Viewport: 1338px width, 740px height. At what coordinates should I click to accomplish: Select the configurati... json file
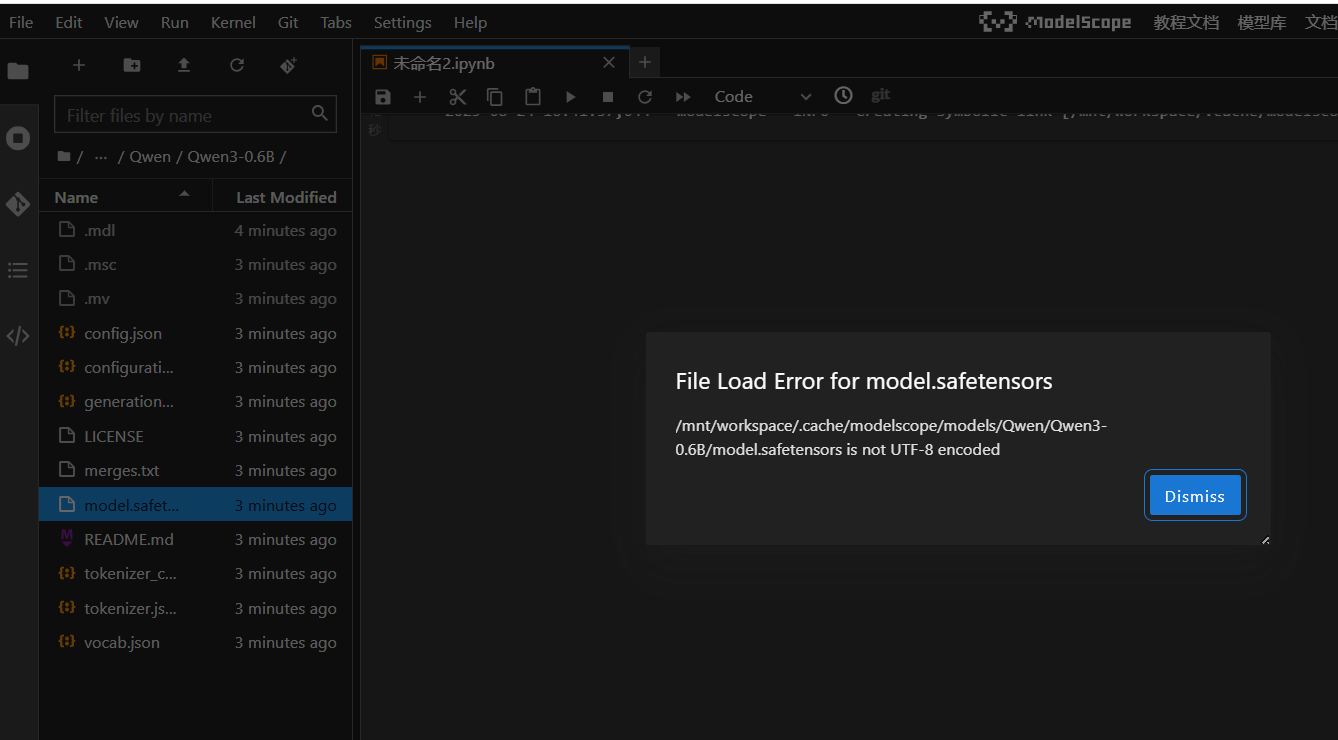click(x=195, y=368)
